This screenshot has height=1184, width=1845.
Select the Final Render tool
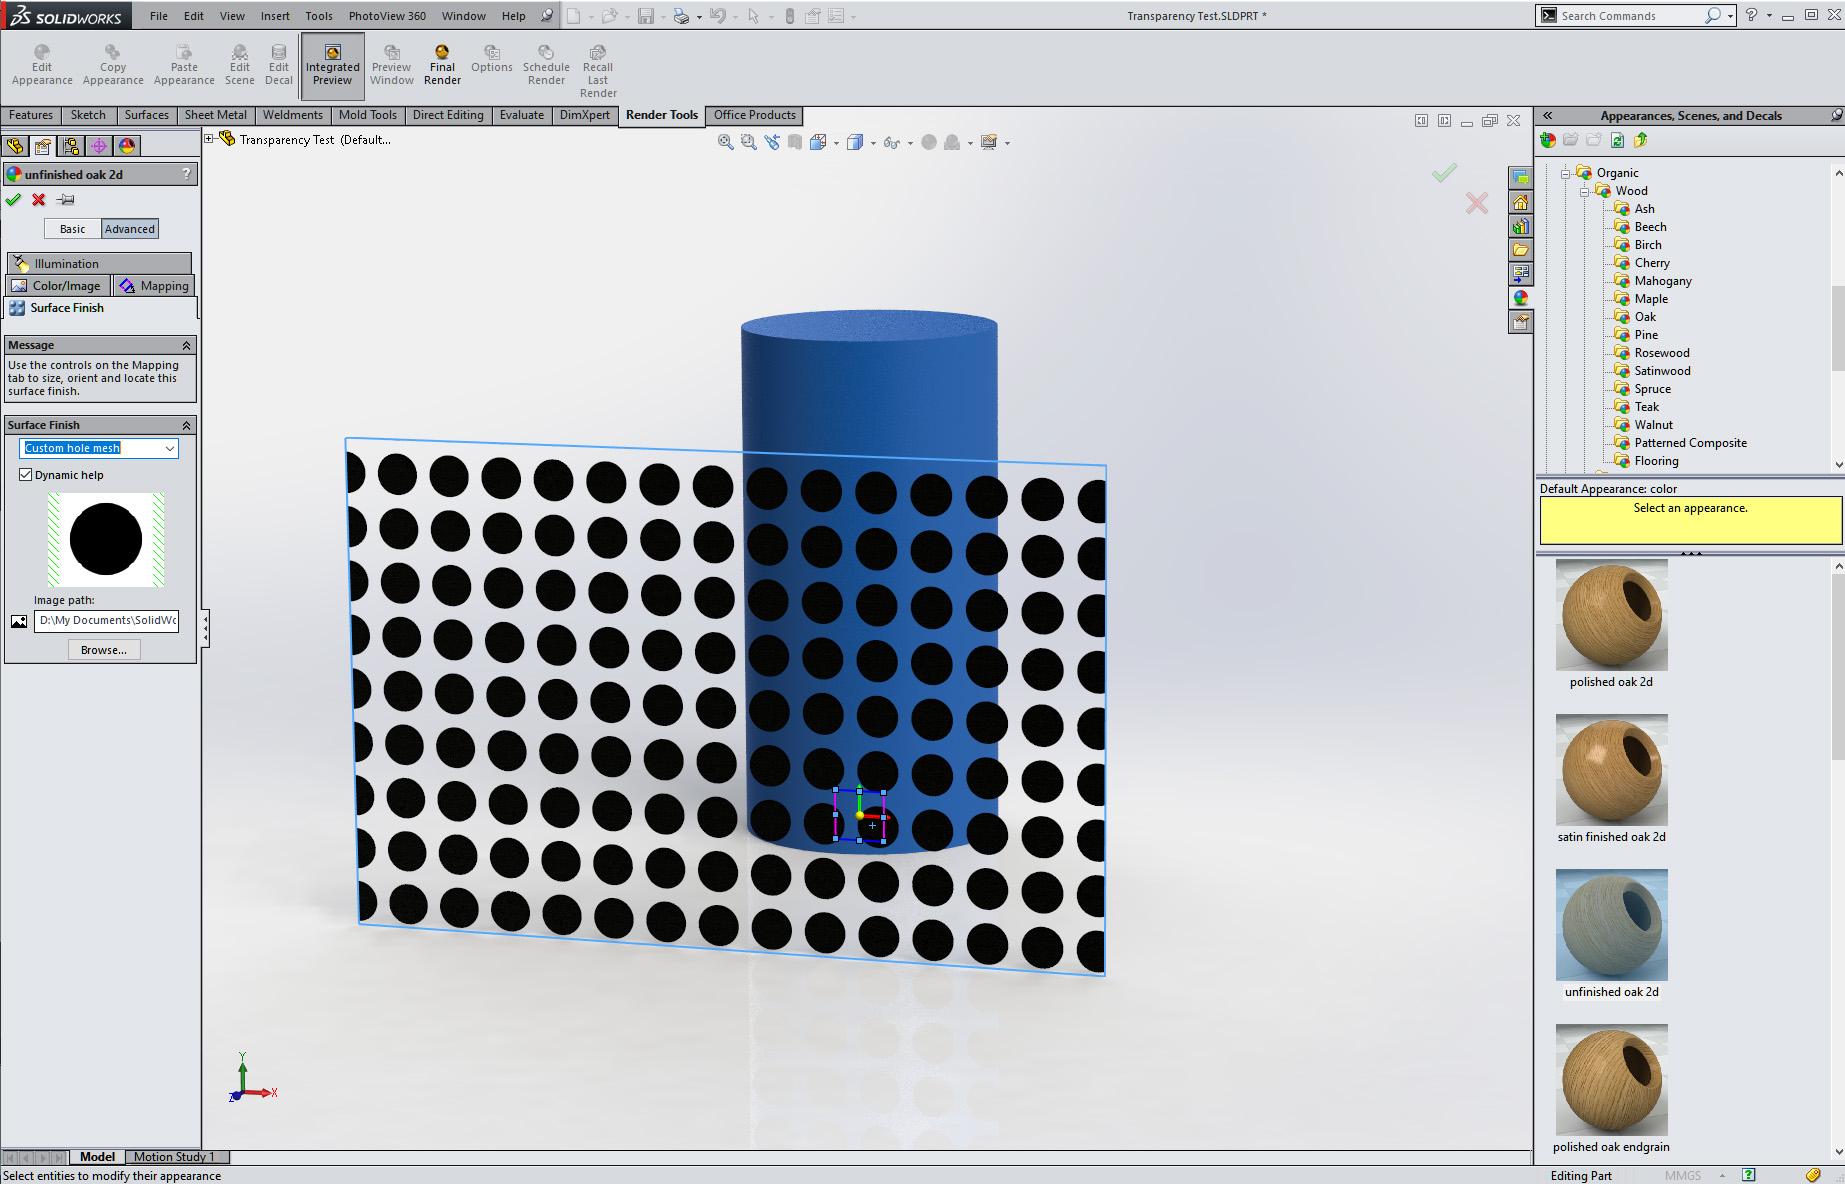pos(442,65)
